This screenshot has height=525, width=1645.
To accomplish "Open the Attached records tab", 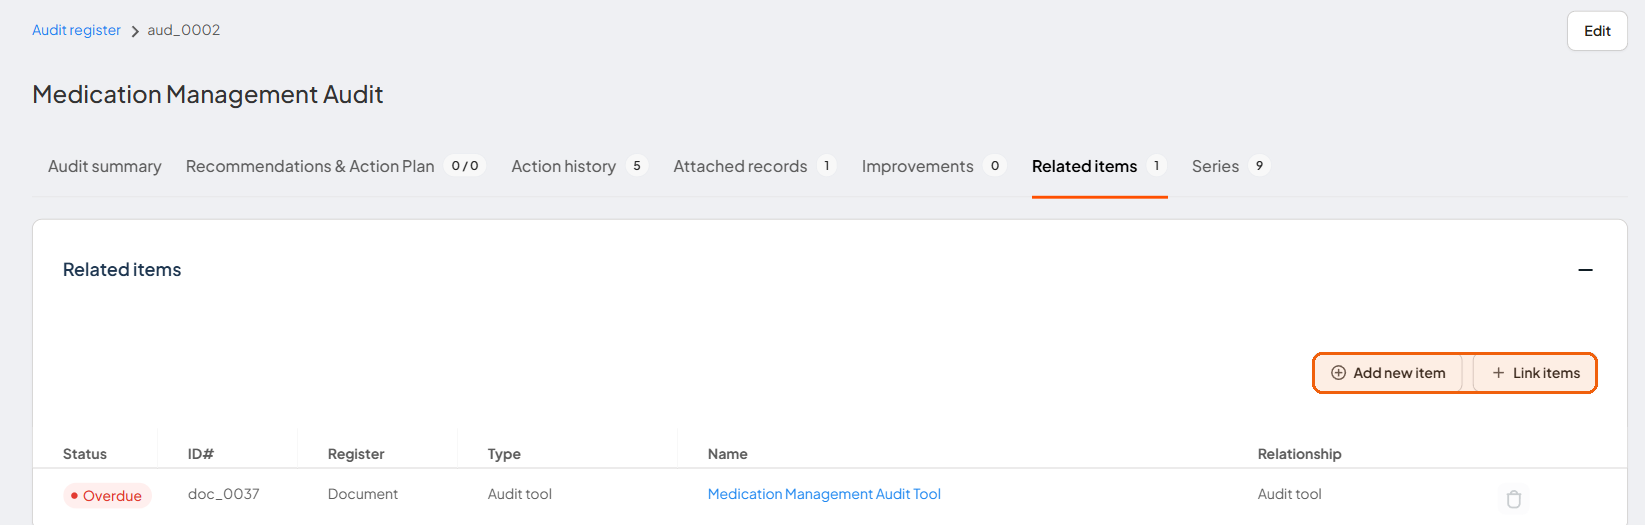I will tap(754, 166).
